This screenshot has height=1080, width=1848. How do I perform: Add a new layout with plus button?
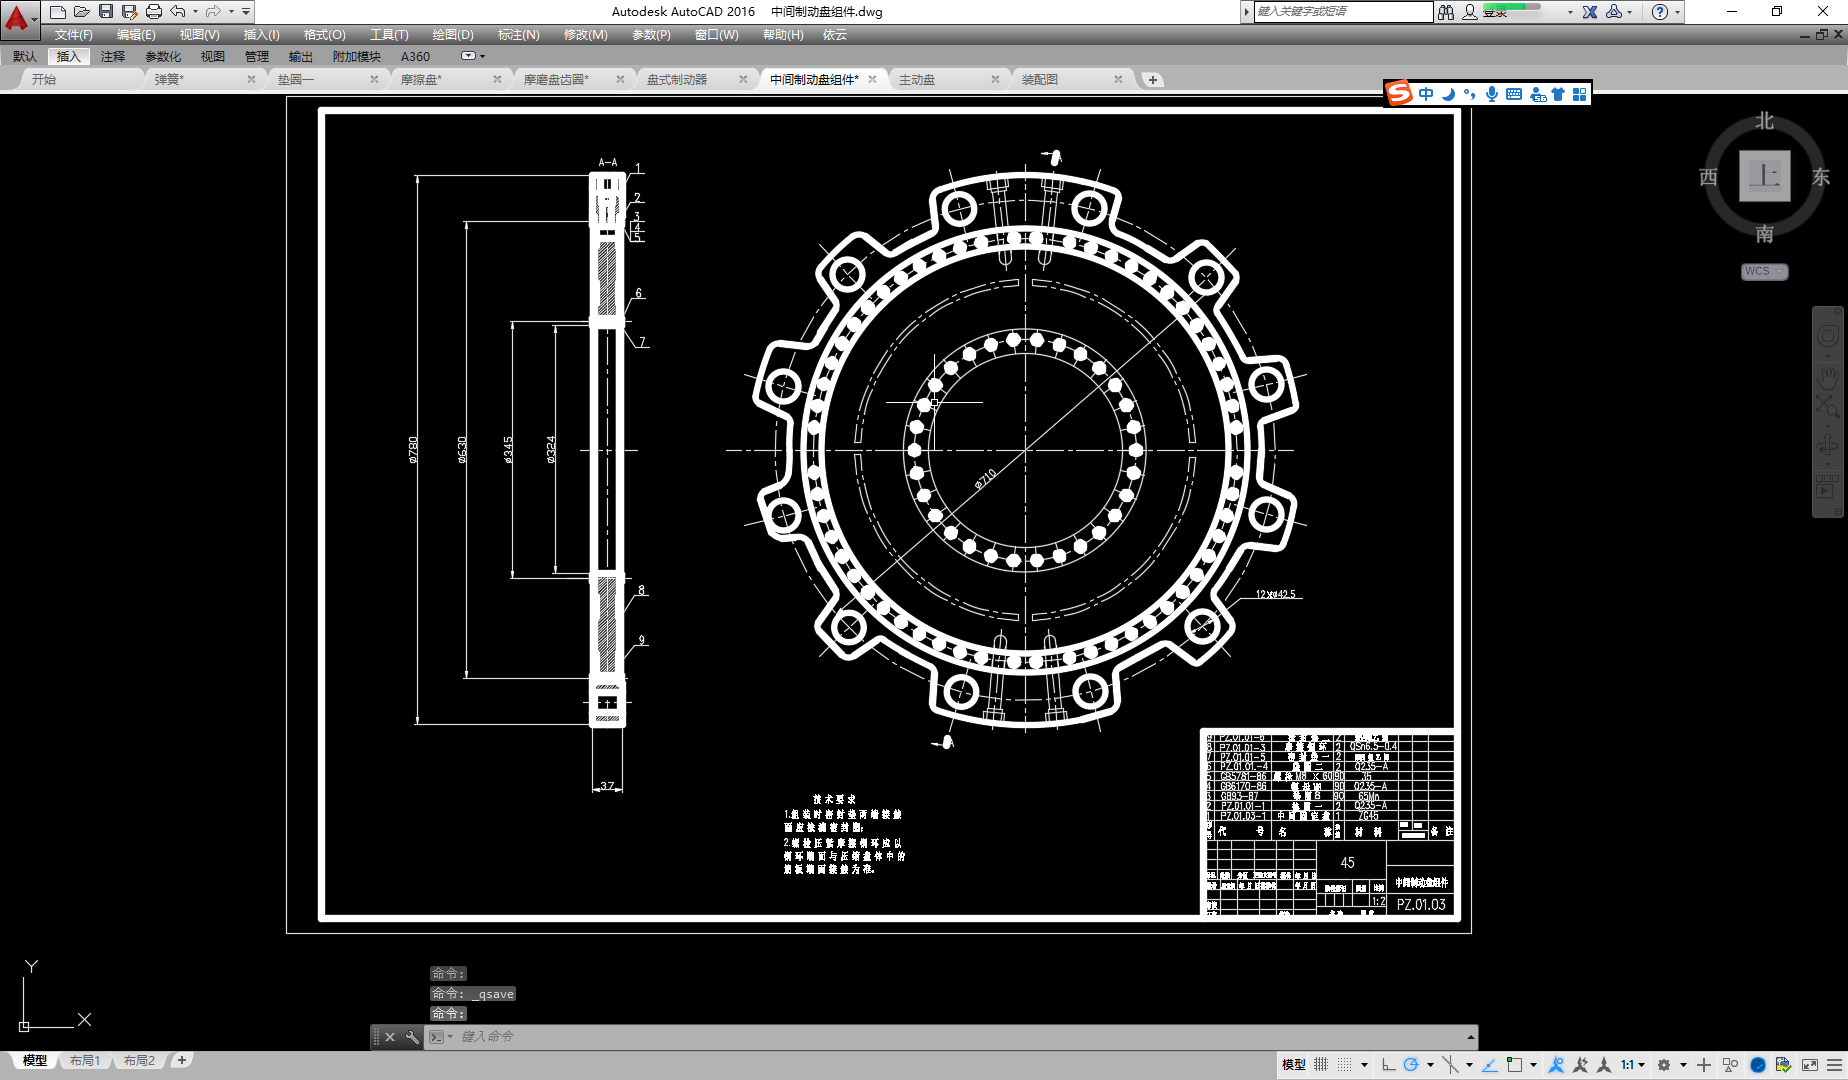click(181, 1060)
